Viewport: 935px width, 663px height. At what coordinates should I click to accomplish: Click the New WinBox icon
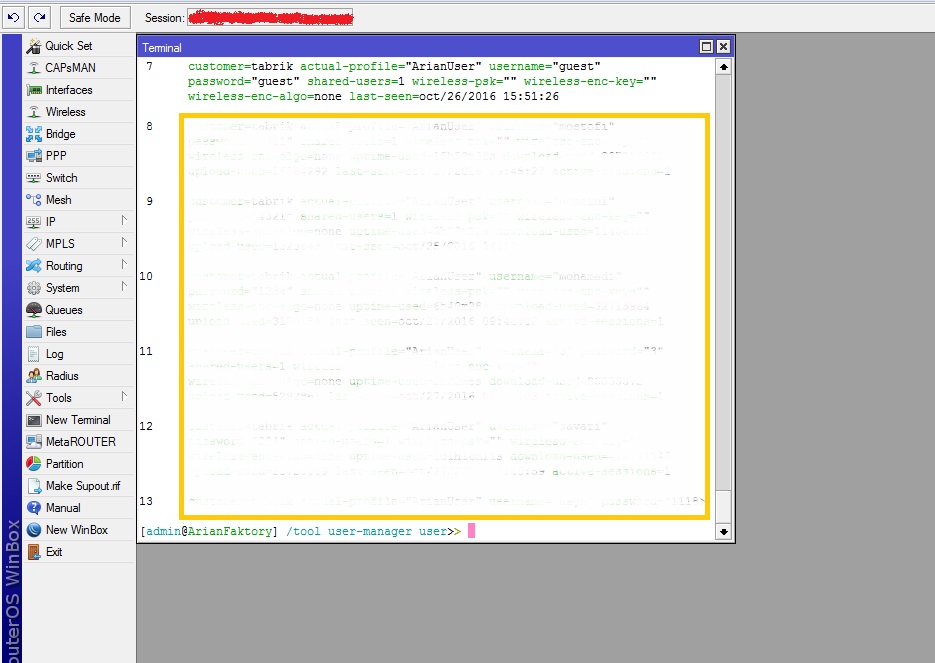coord(34,530)
